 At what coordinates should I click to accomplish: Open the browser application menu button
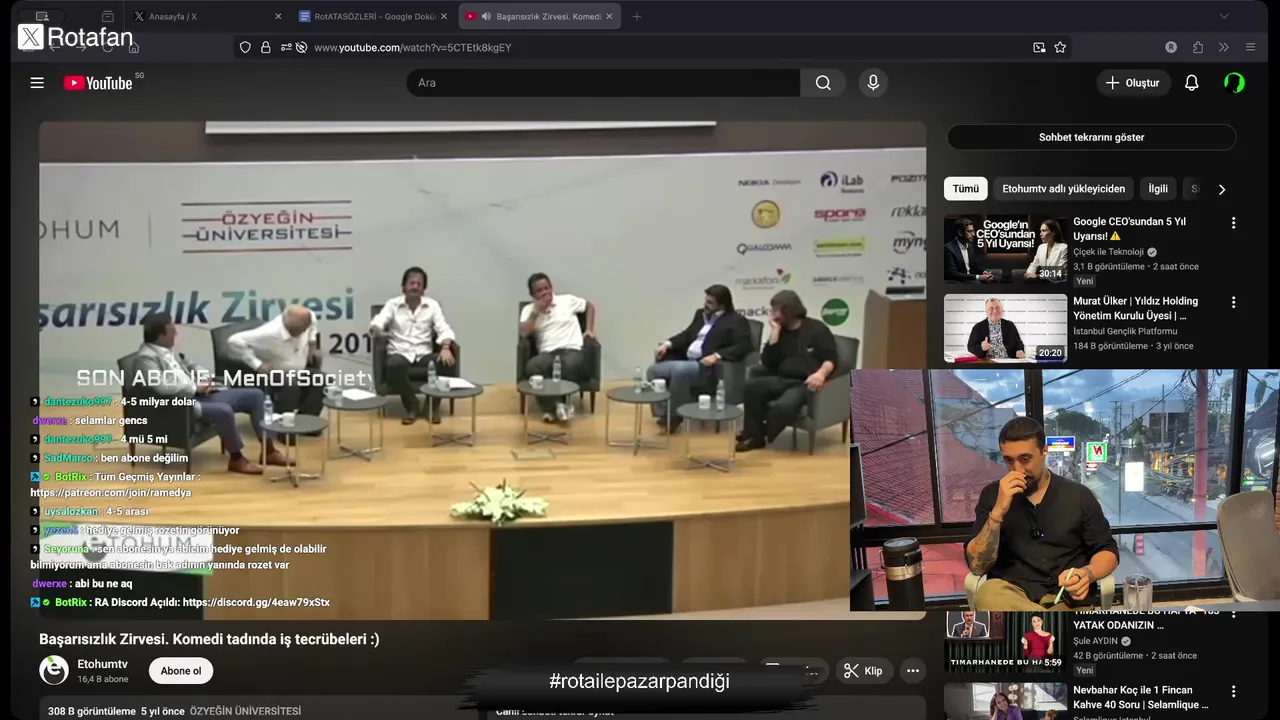1250,47
